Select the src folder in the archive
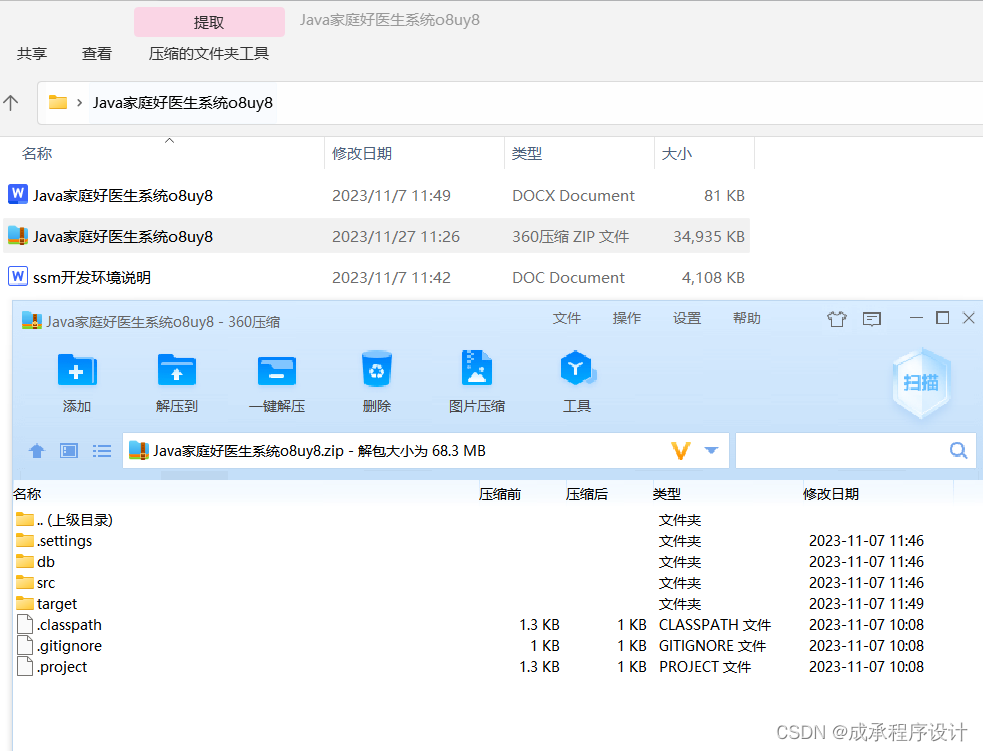The height and width of the screenshot is (751, 983). [46, 583]
